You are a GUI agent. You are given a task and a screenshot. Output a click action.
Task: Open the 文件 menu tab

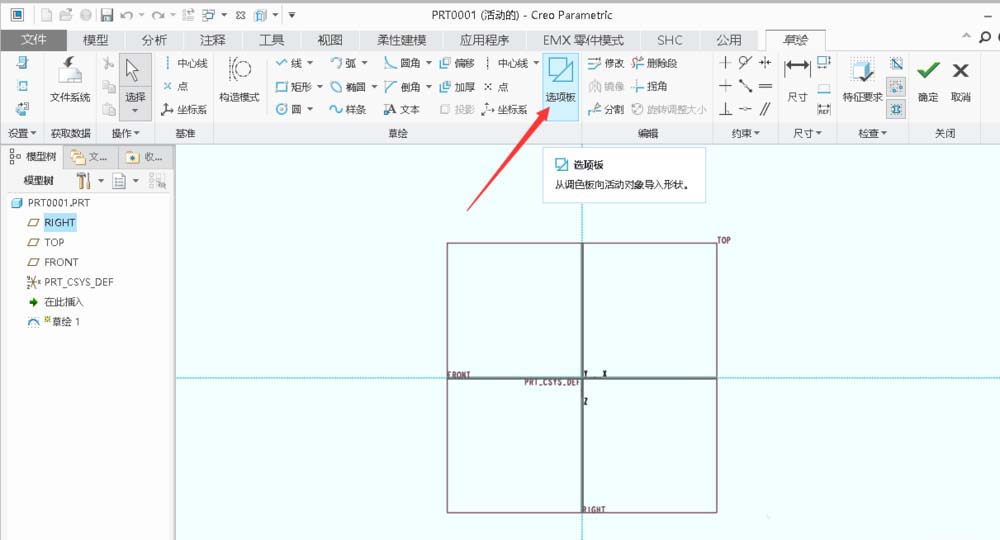[34, 40]
